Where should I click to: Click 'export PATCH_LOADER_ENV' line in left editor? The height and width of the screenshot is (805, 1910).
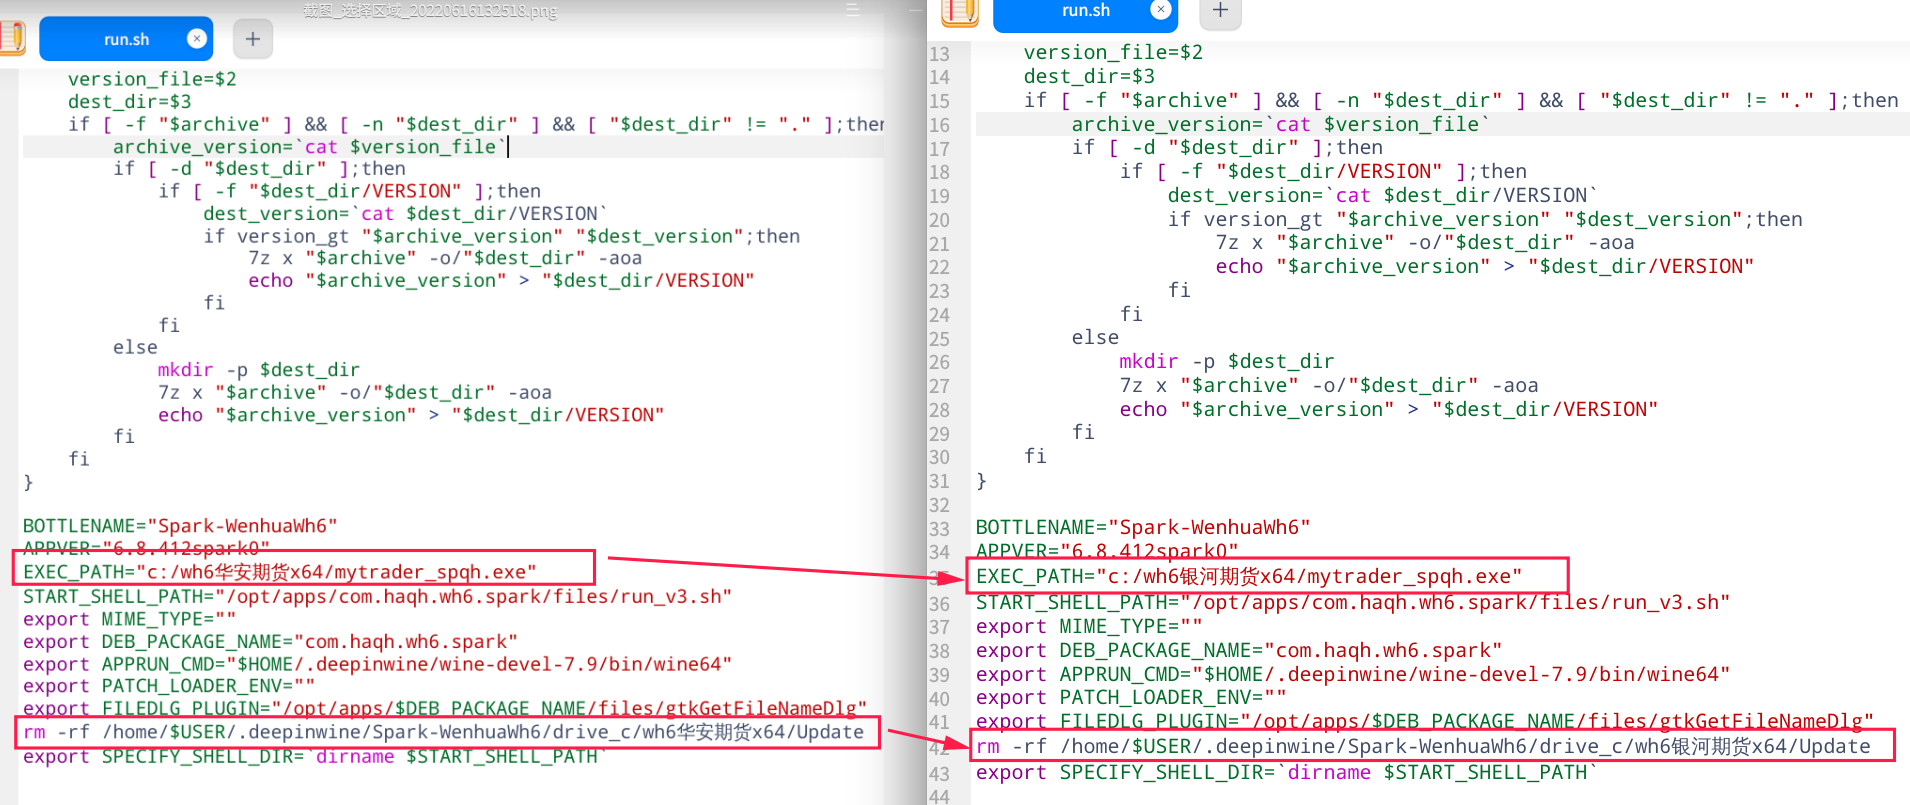[168, 686]
